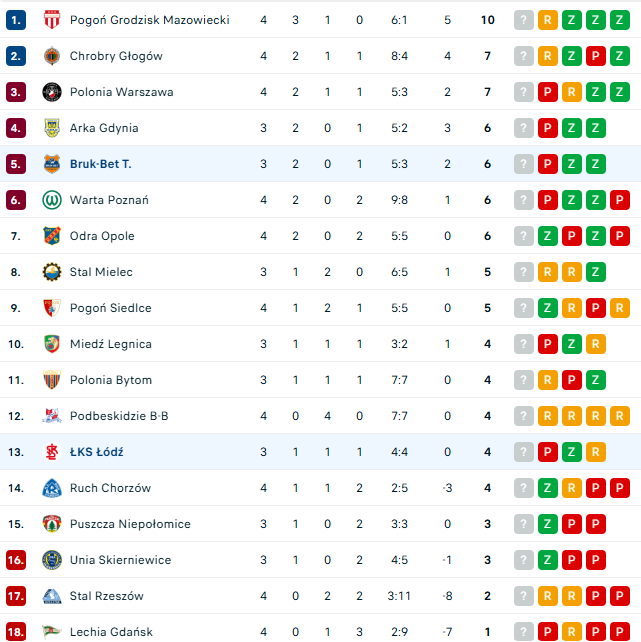Click Stal Mielec's green Z form badge
Screen dimensions: 641x642
click(x=596, y=272)
